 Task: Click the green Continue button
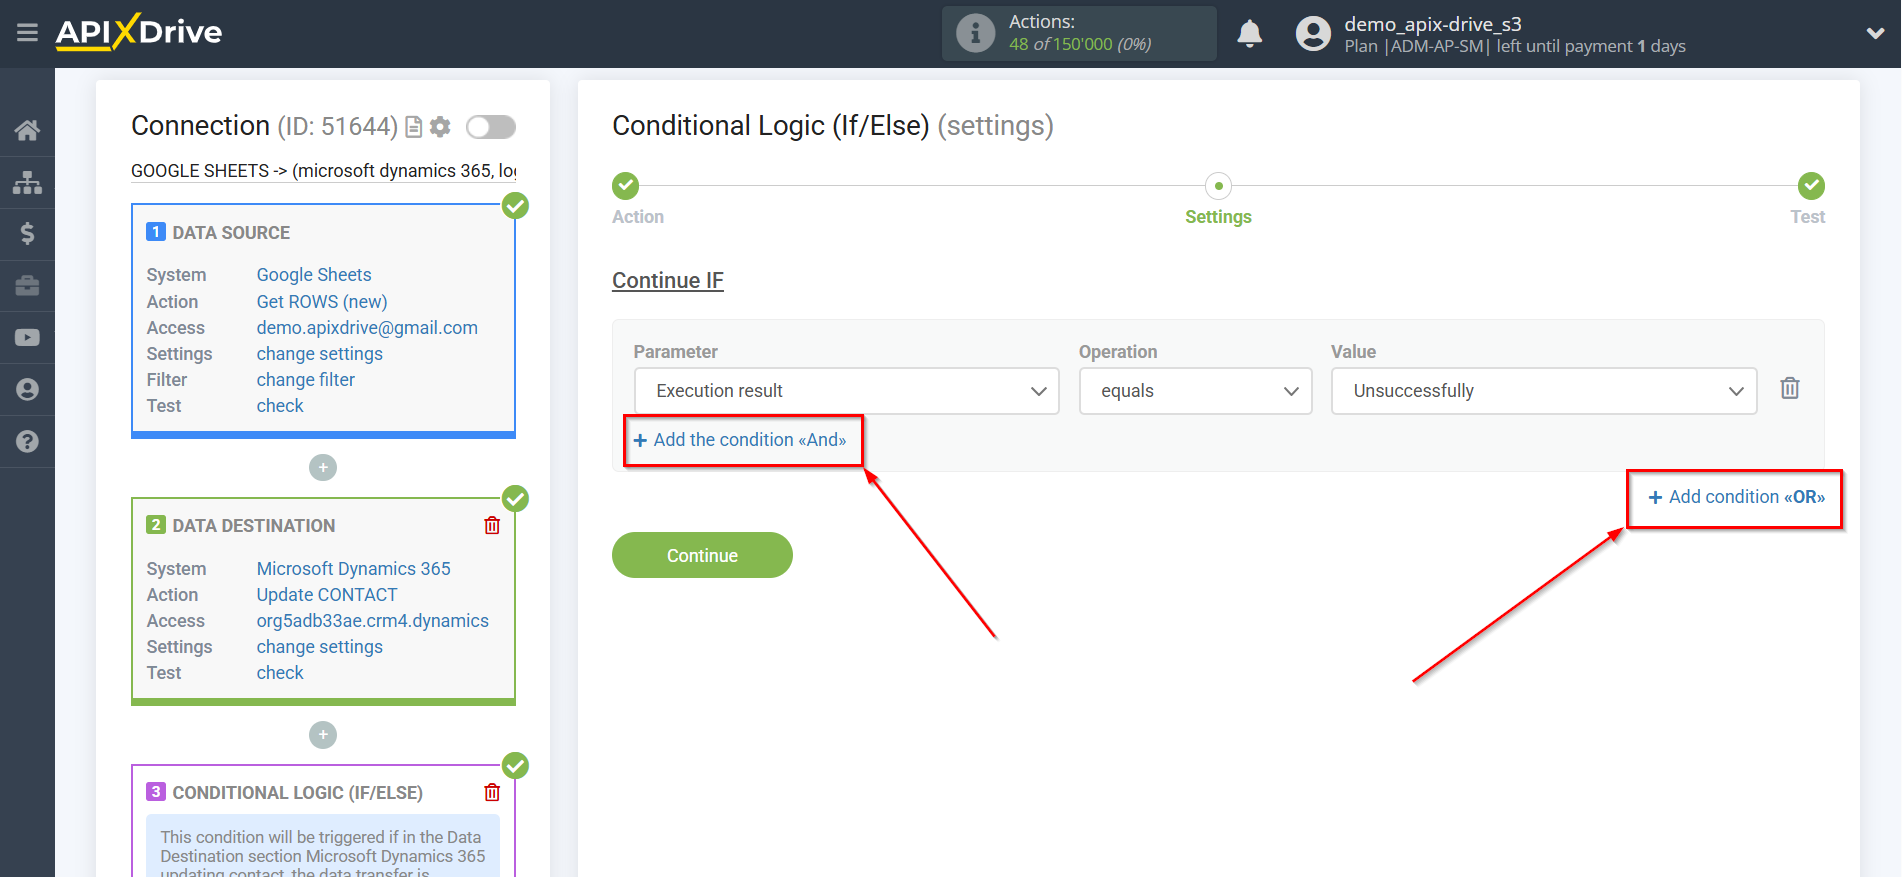click(x=702, y=555)
